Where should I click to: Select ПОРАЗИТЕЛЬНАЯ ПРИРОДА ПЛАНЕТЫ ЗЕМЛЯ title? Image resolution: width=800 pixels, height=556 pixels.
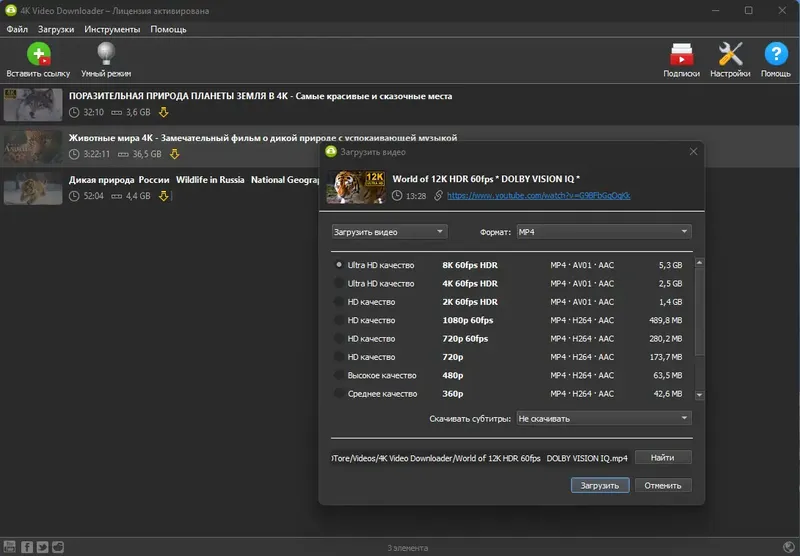(260, 96)
